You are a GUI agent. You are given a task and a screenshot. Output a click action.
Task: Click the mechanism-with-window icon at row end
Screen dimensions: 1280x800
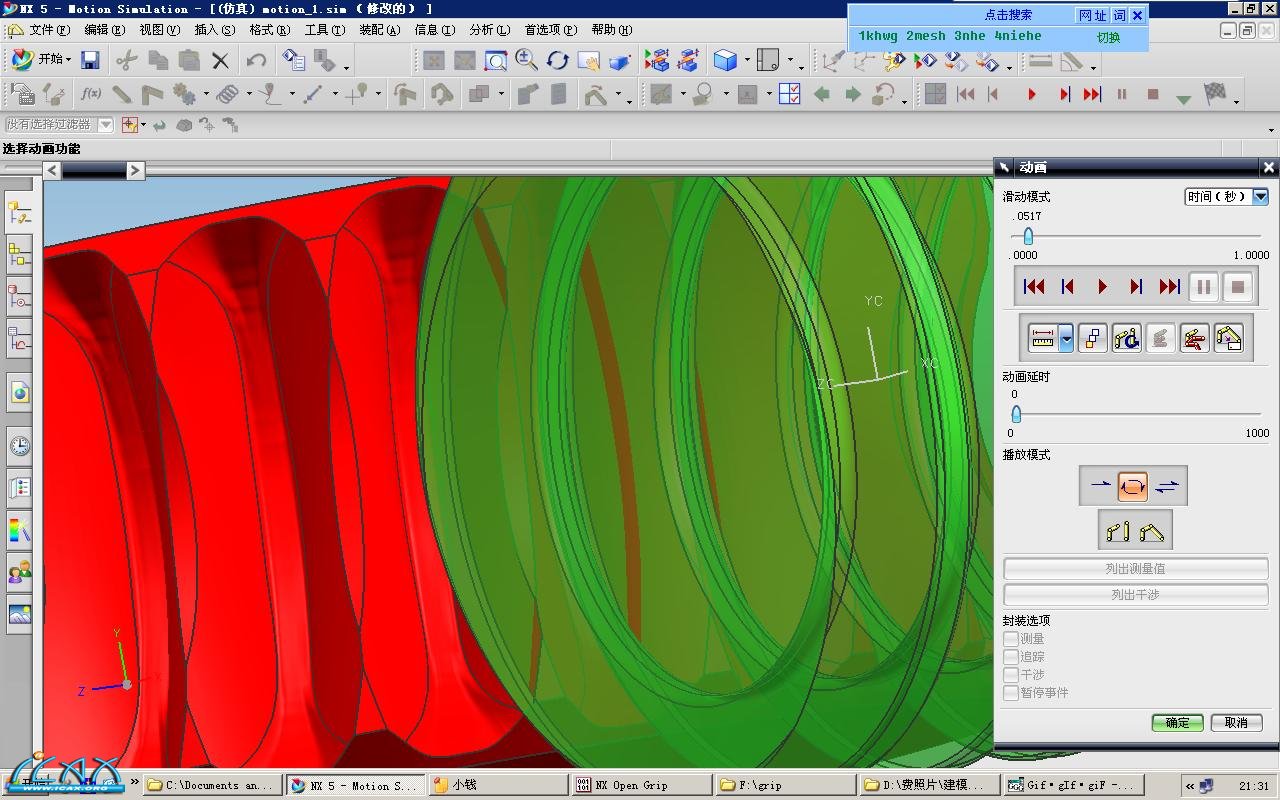pos(1228,339)
